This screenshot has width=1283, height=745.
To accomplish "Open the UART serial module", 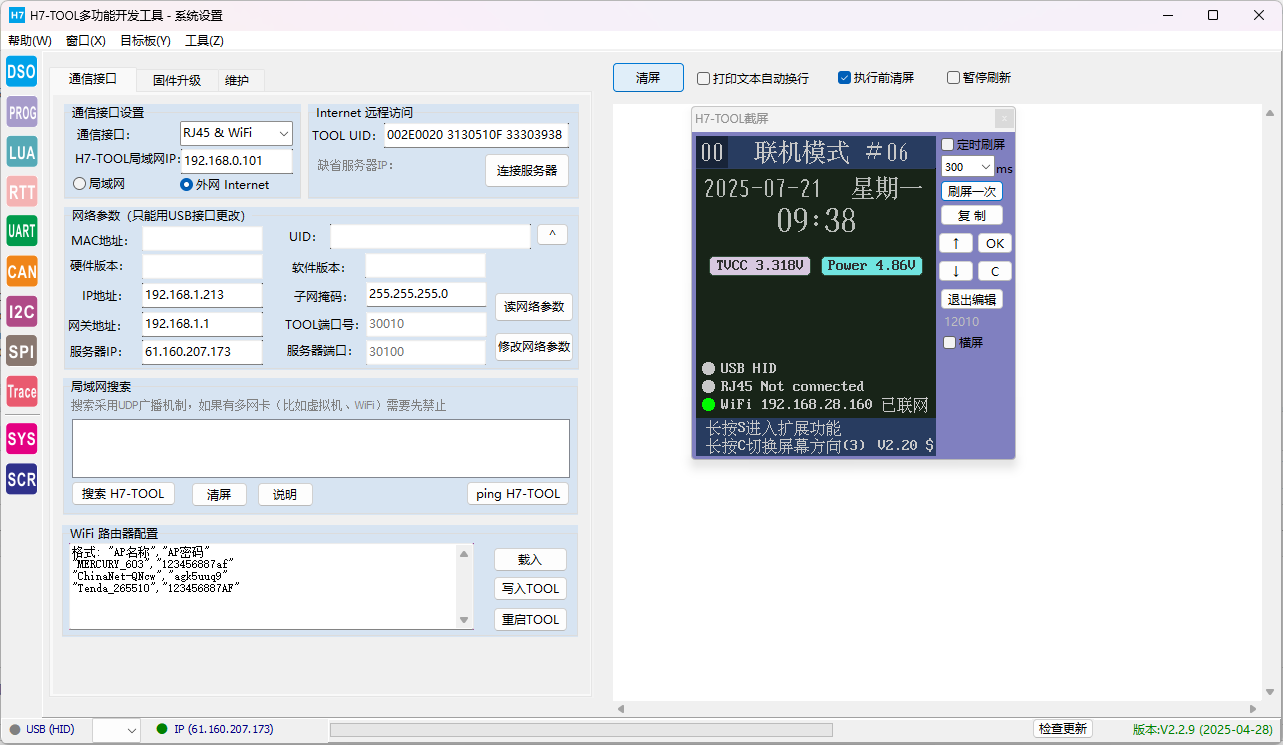I will 22,231.
